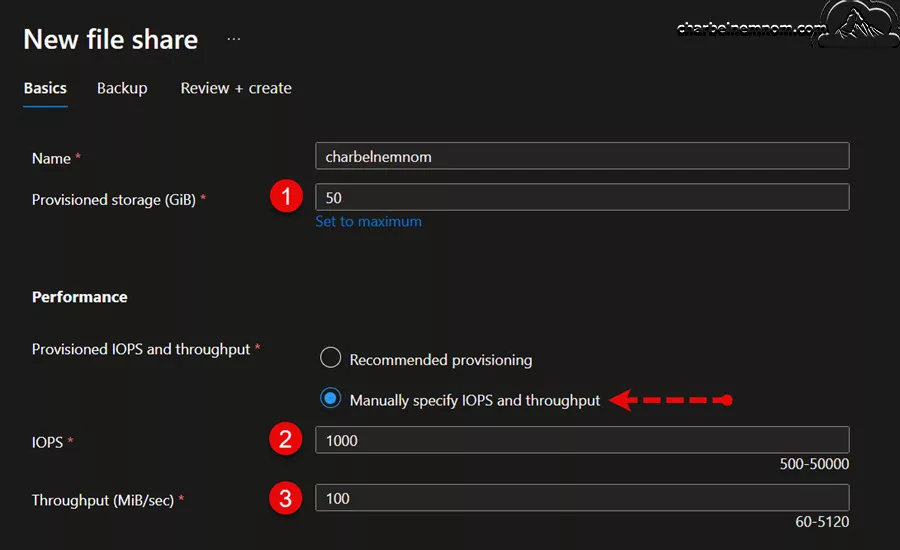The width and height of the screenshot is (900, 550).
Task: Click the Provisioned IOPS and throughput label
Action: click(x=141, y=350)
